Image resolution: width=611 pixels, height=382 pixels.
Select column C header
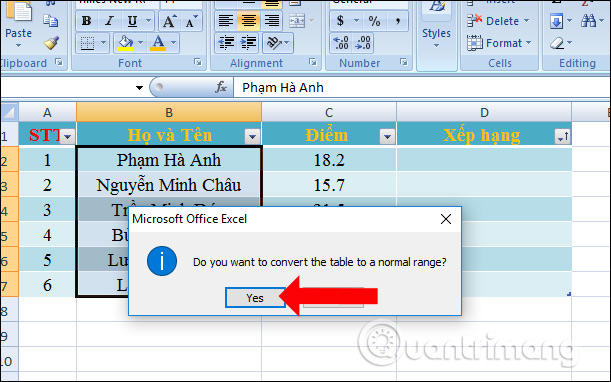329,112
